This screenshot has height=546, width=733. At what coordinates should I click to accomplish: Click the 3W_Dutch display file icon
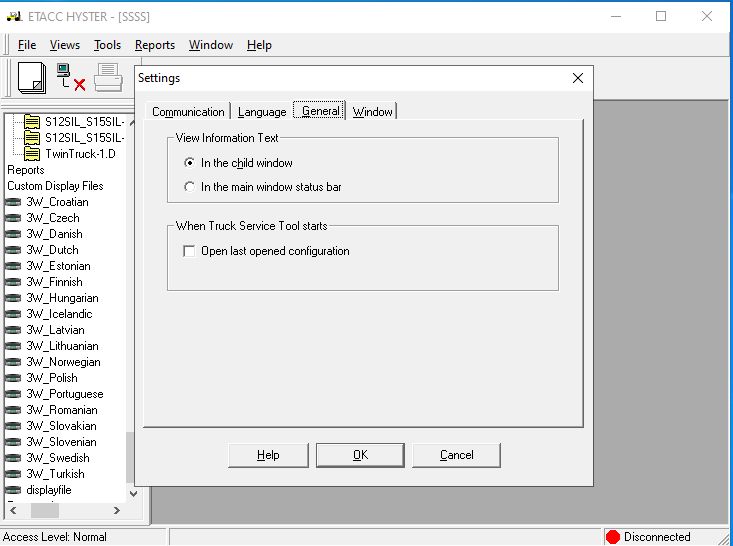(x=13, y=250)
